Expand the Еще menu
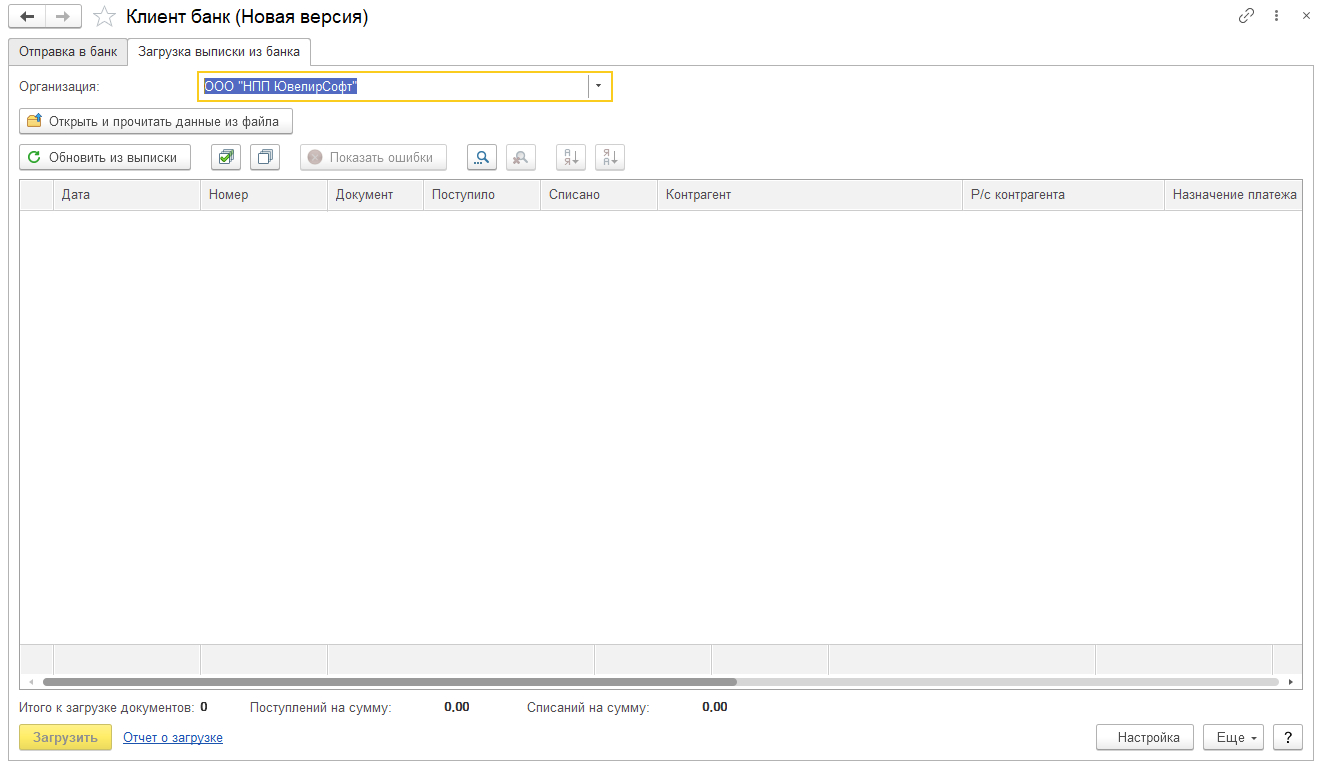This screenshot has width=1319, height=765. click(x=1234, y=737)
